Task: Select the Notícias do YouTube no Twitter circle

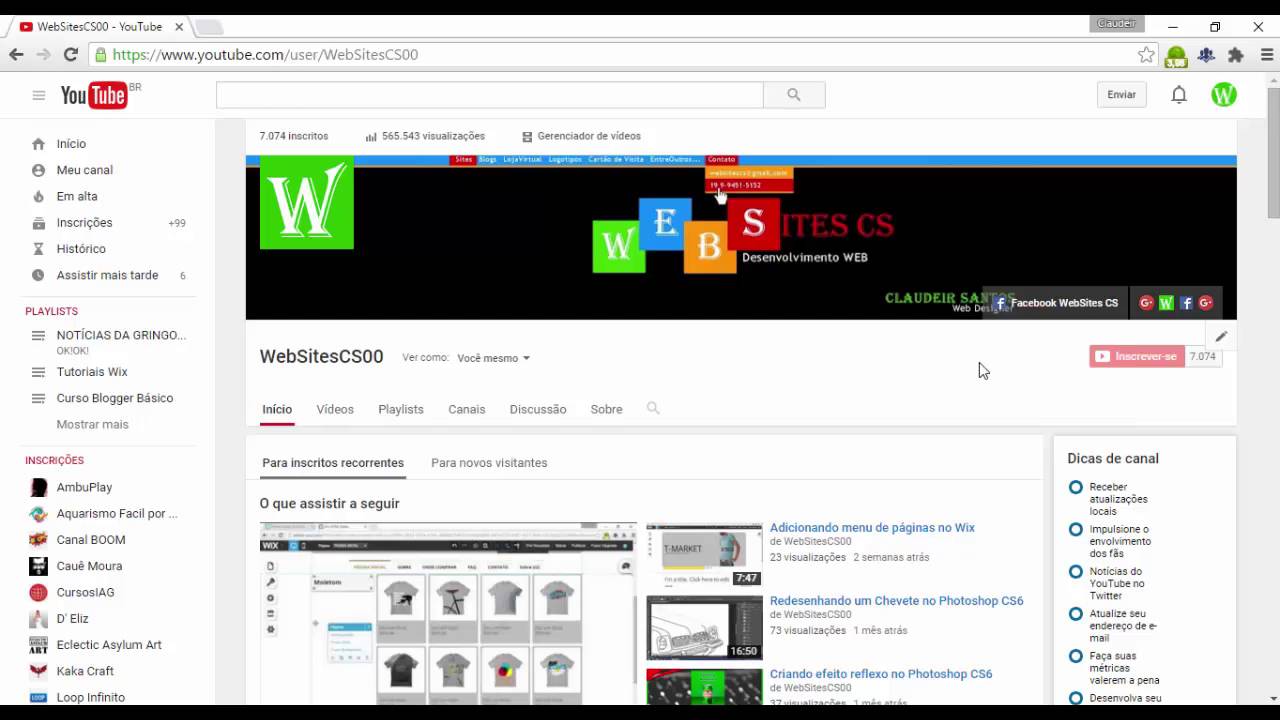Action: (1075, 572)
